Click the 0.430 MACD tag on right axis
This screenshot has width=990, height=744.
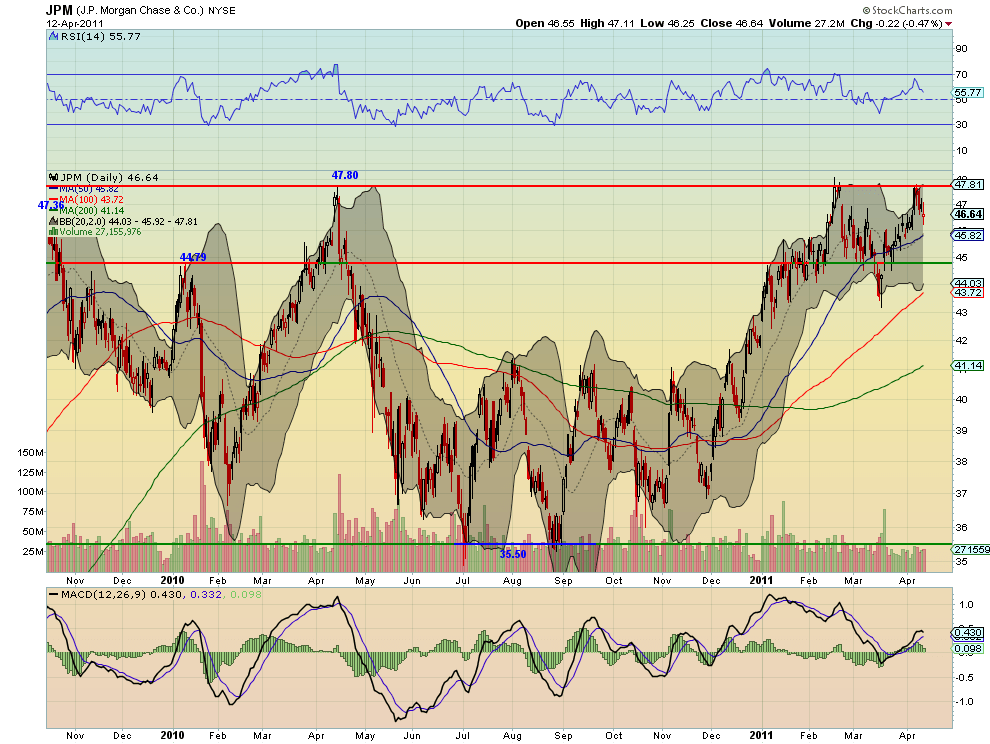point(968,632)
